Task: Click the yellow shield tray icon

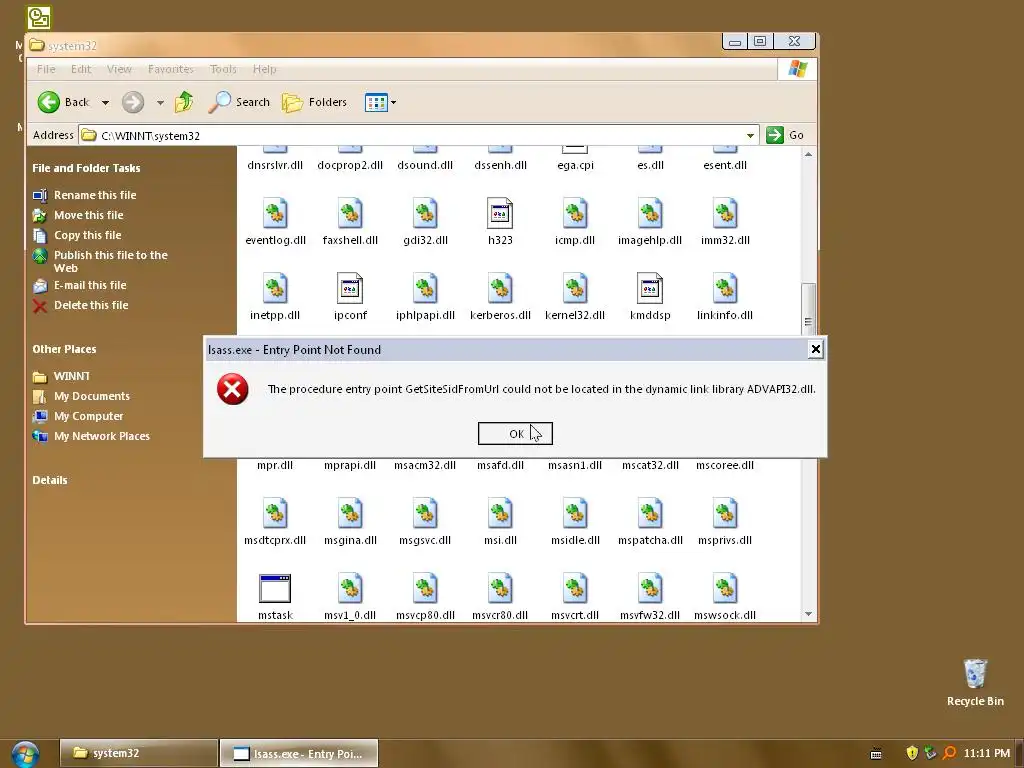Action: coord(912,753)
